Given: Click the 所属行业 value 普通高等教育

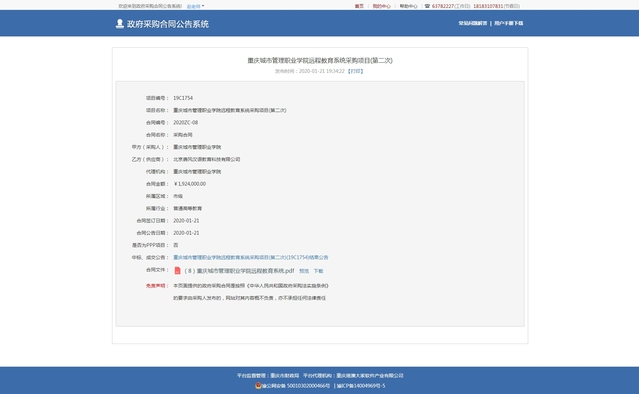Looking at the screenshot, I should (x=187, y=208).
